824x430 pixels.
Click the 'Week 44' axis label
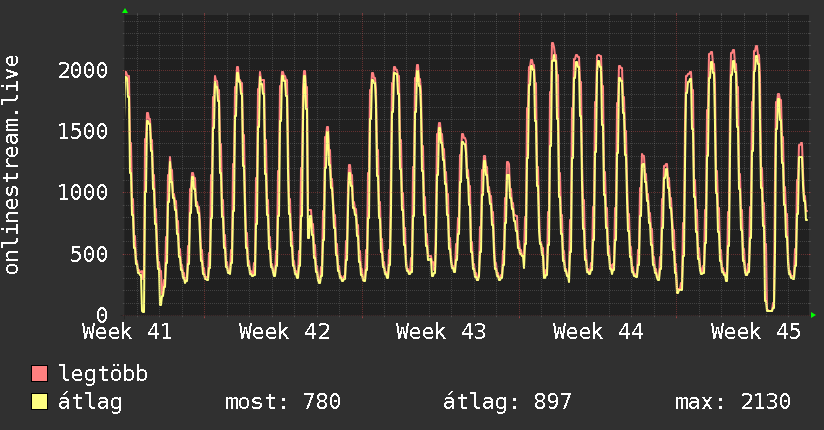pyautogui.click(x=598, y=332)
